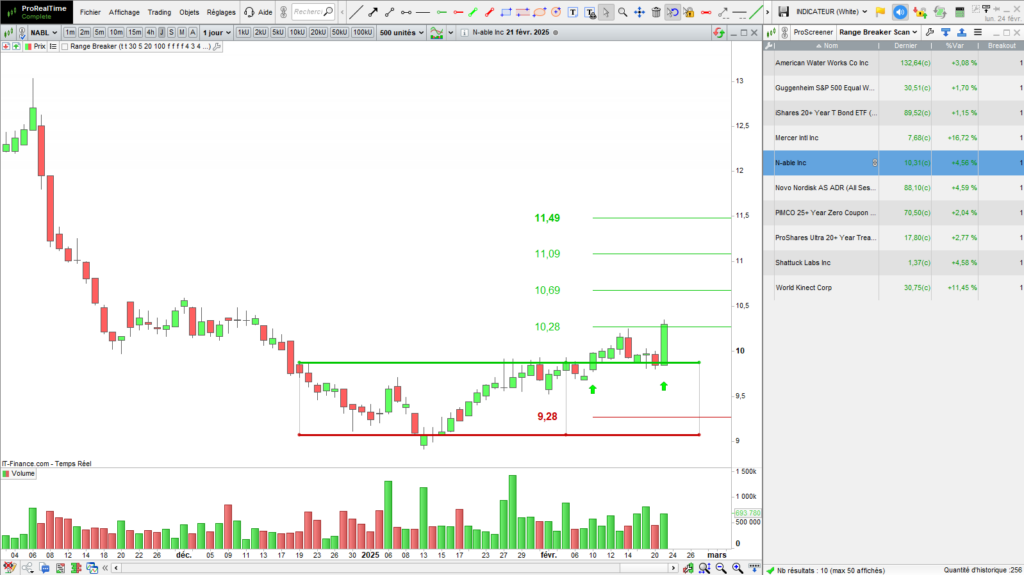Select the cursor pointer tool
The image size is (1024, 575).
pyautogui.click(x=606, y=12)
